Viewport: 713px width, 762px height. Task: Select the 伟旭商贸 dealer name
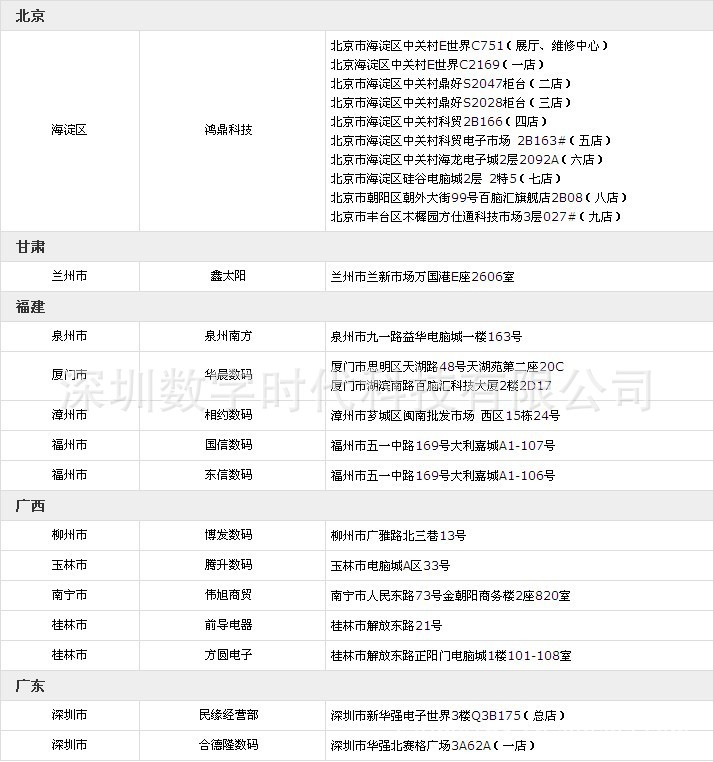point(228,595)
